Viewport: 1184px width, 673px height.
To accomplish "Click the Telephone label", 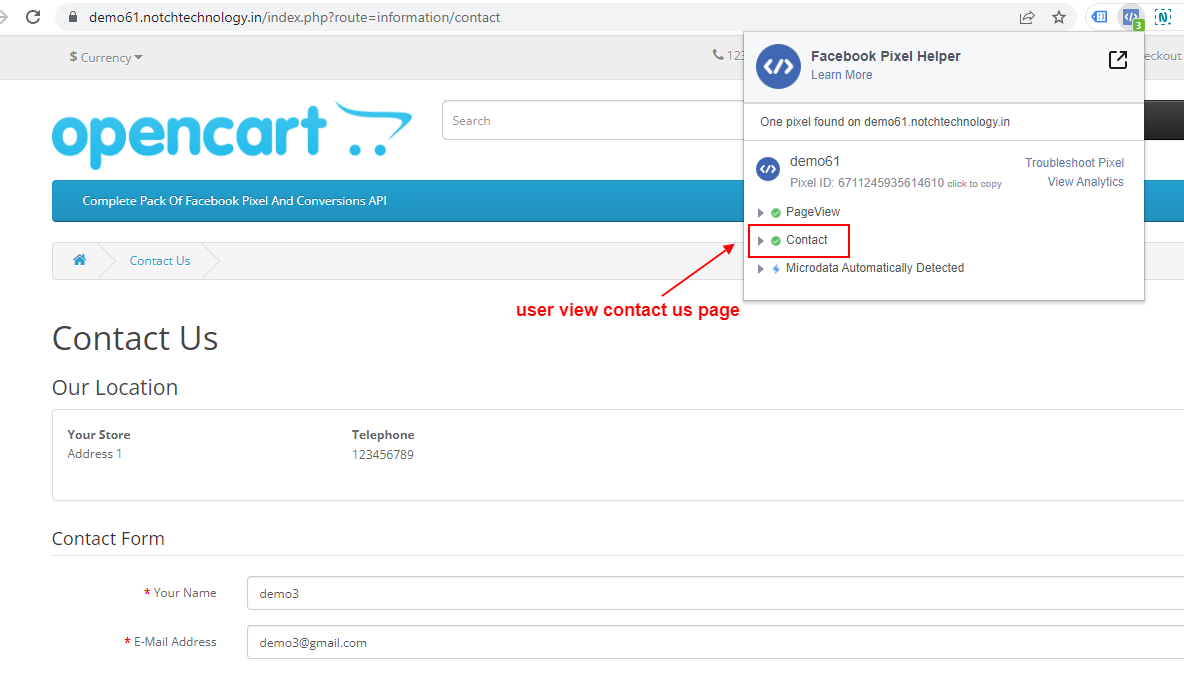I will point(383,435).
